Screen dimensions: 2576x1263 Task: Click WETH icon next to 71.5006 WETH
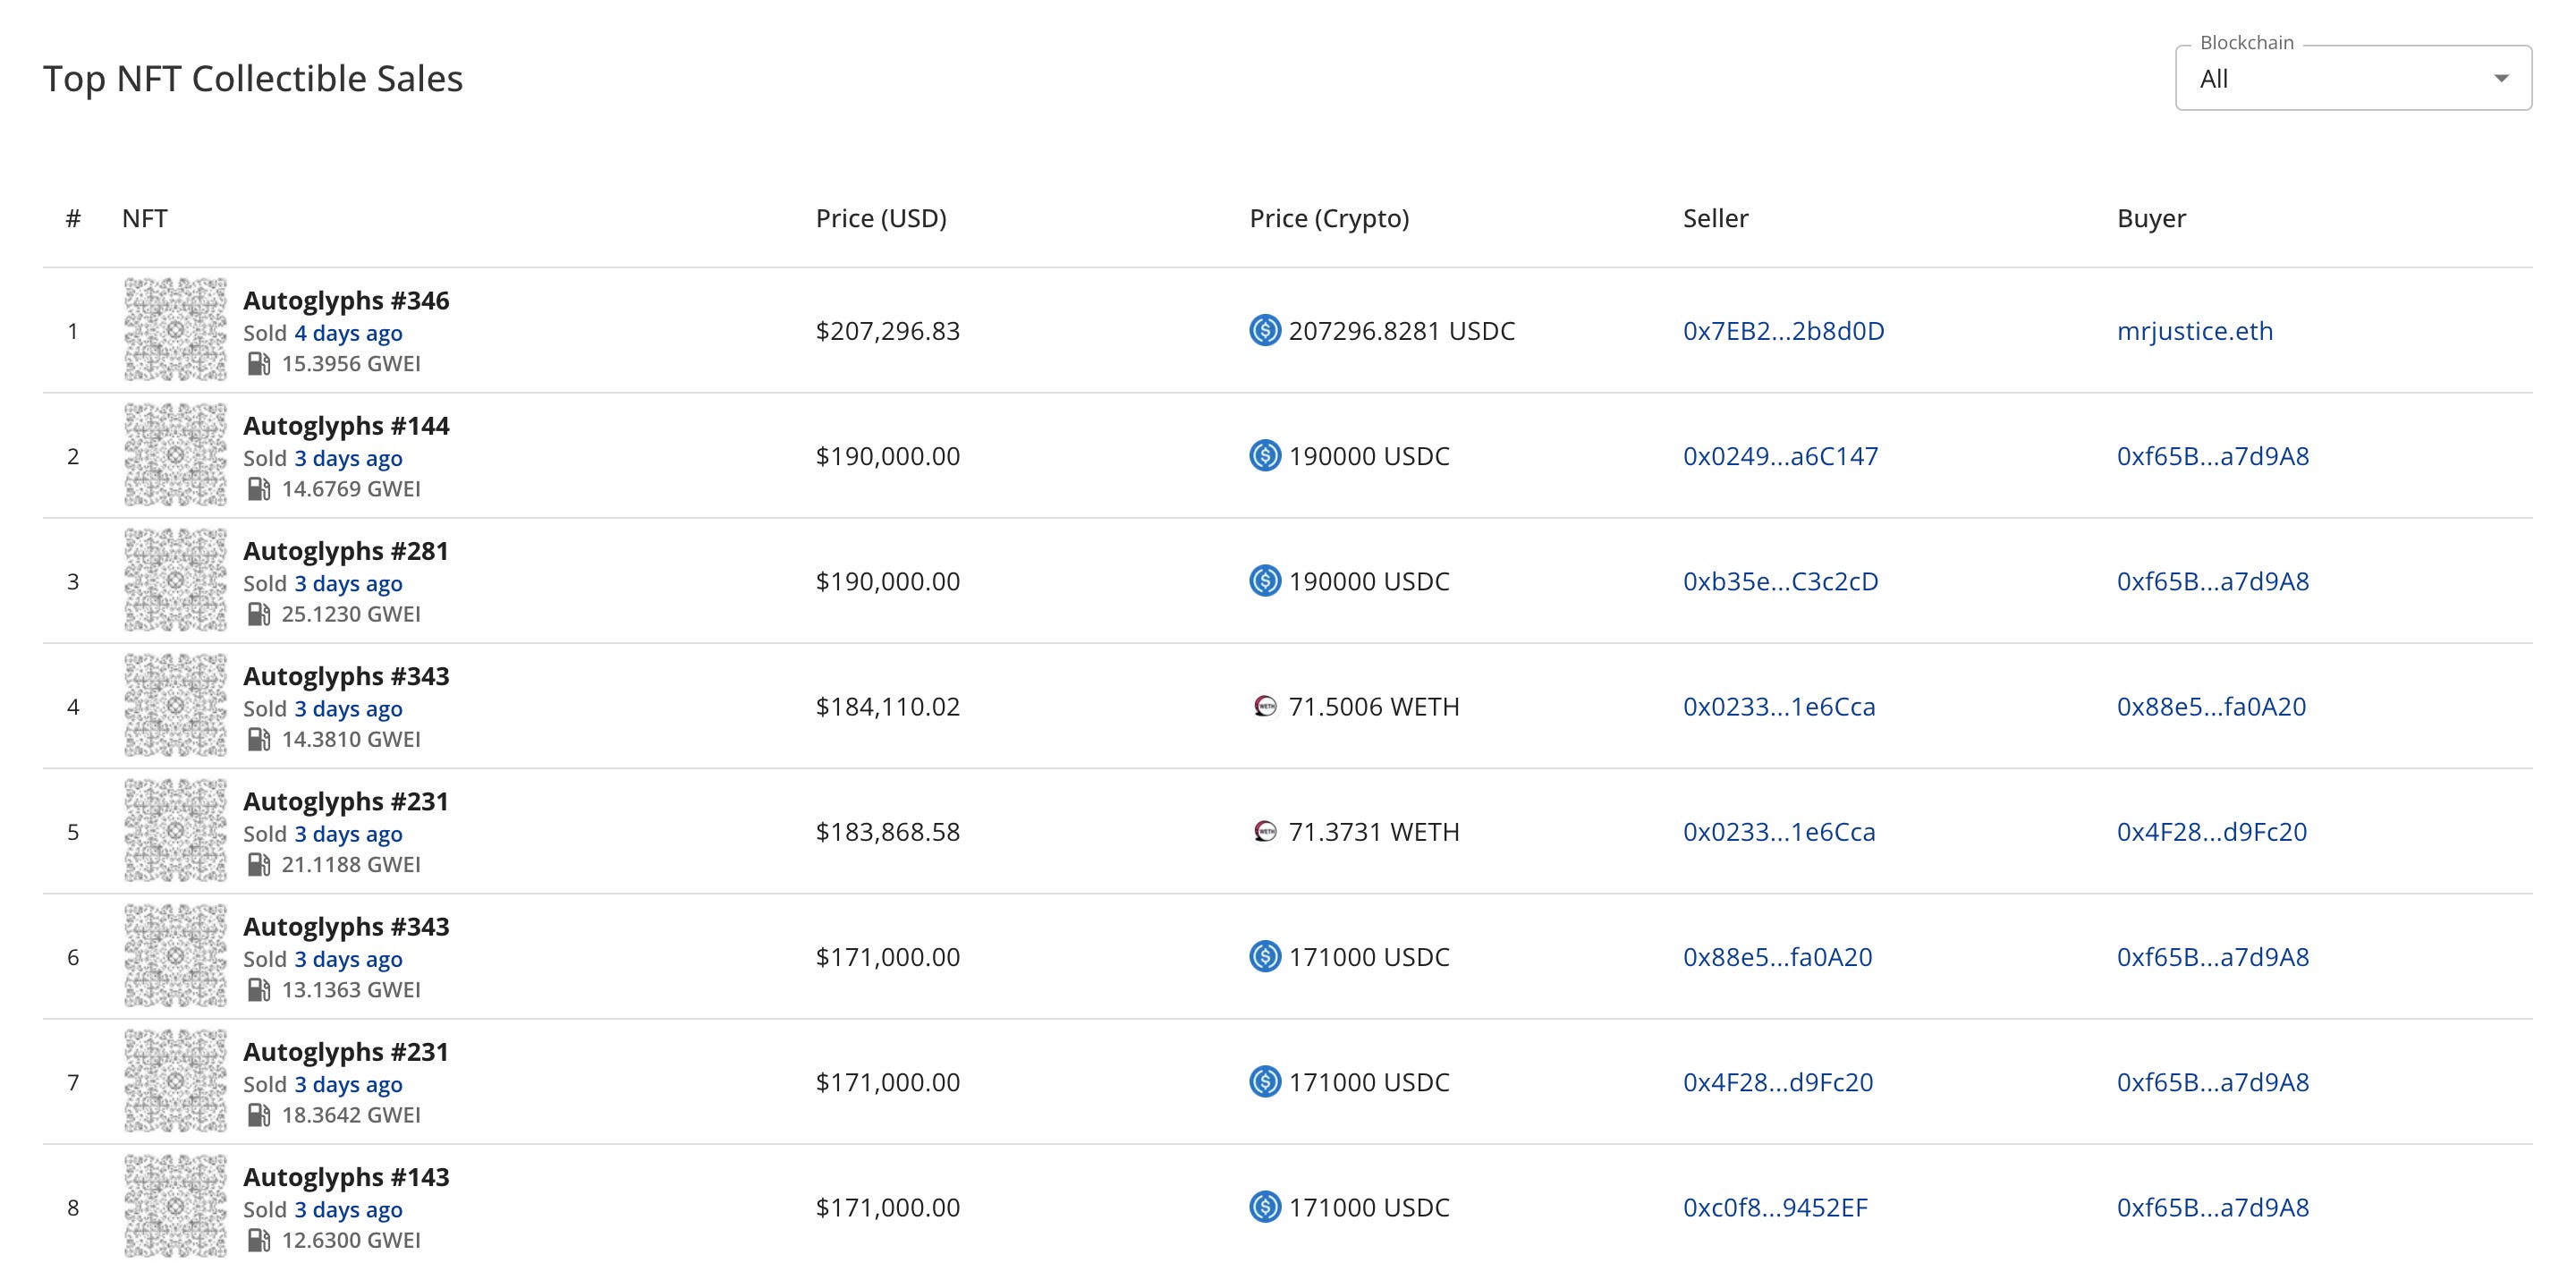(x=1265, y=706)
